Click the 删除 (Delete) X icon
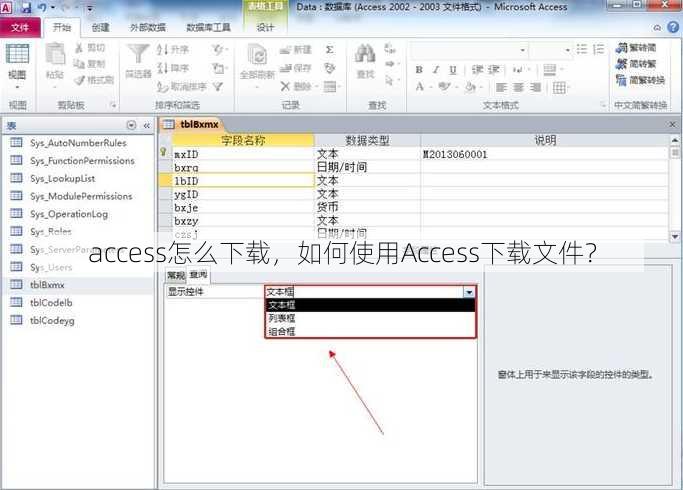Viewport: 683px width, 490px height. click(x=285, y=86)
